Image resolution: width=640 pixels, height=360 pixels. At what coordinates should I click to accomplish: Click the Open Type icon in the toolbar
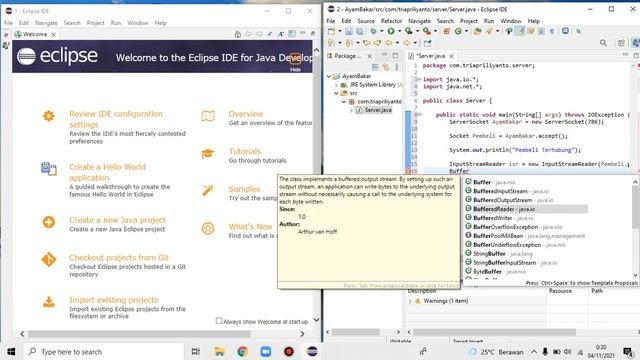click(x=477, y=31)
